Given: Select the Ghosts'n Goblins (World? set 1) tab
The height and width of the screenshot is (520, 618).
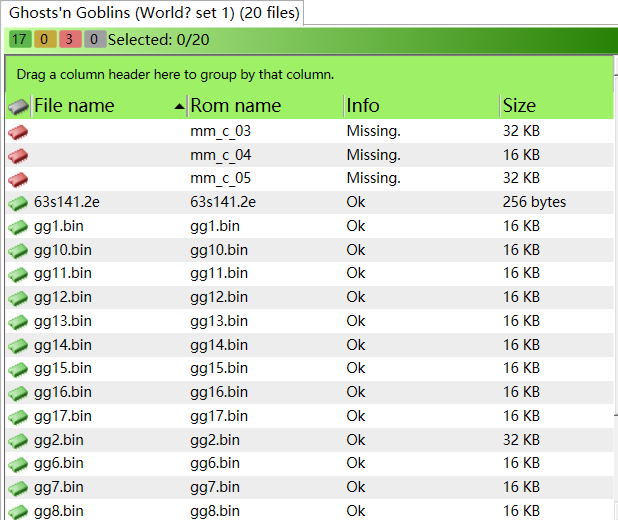Looking at the screenshot, I should pos(151,12).
